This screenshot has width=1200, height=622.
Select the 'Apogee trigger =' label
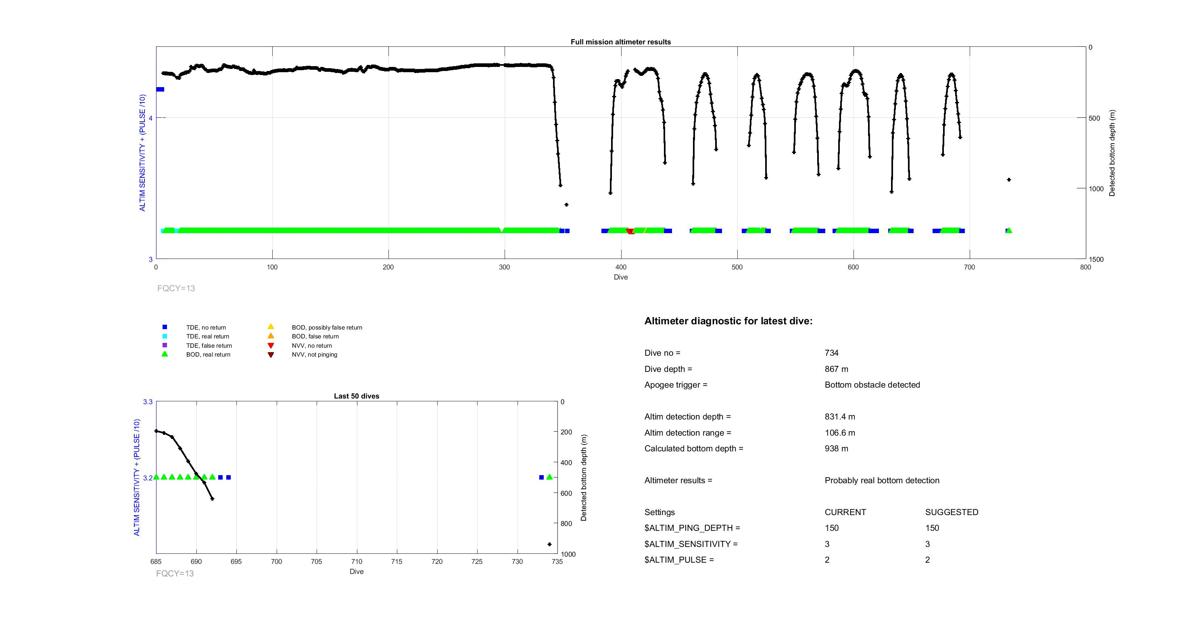click(x=675, y=385)
